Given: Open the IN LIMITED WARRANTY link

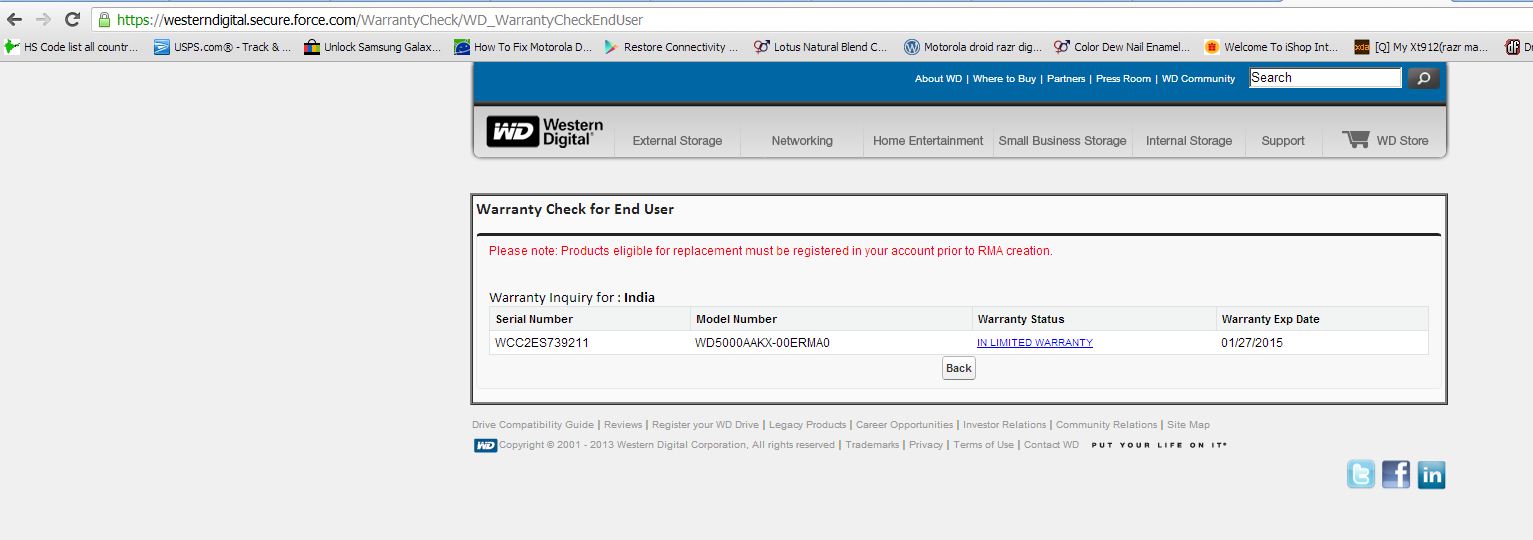Looking at the screenshot, I should pos(1035,343).
